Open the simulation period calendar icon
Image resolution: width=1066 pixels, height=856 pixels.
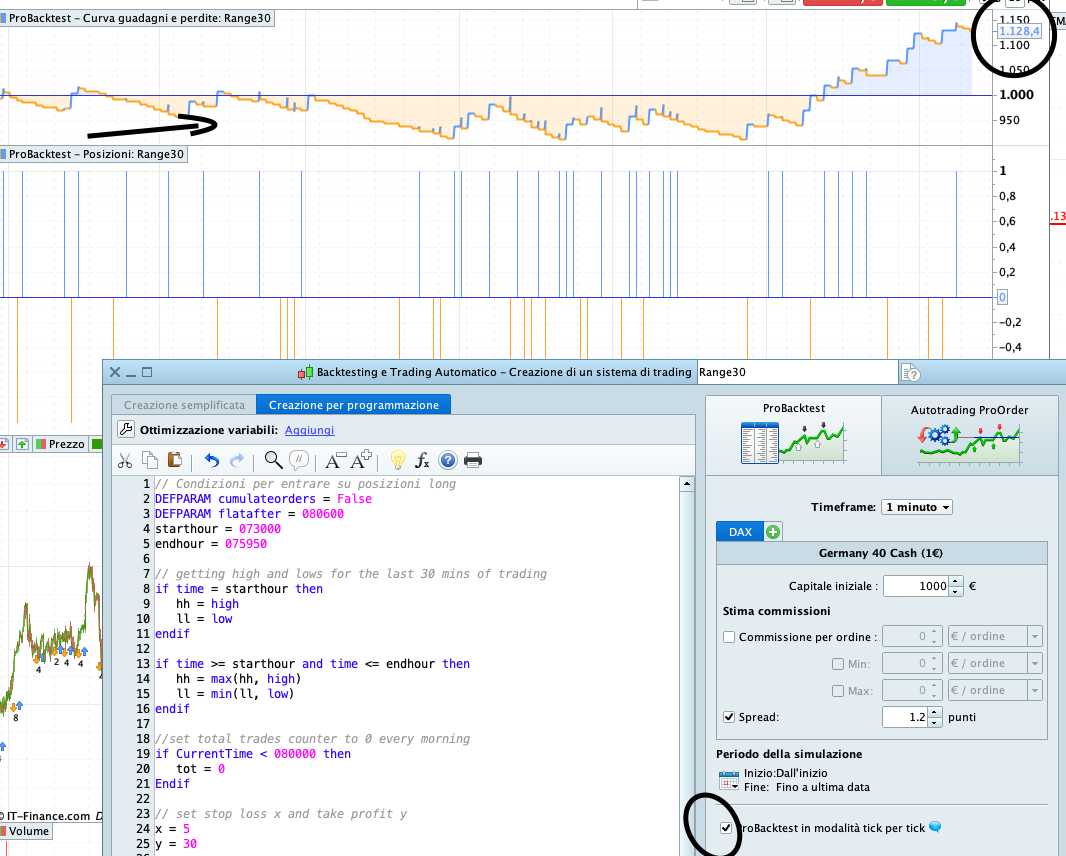(x=728, y=780)
